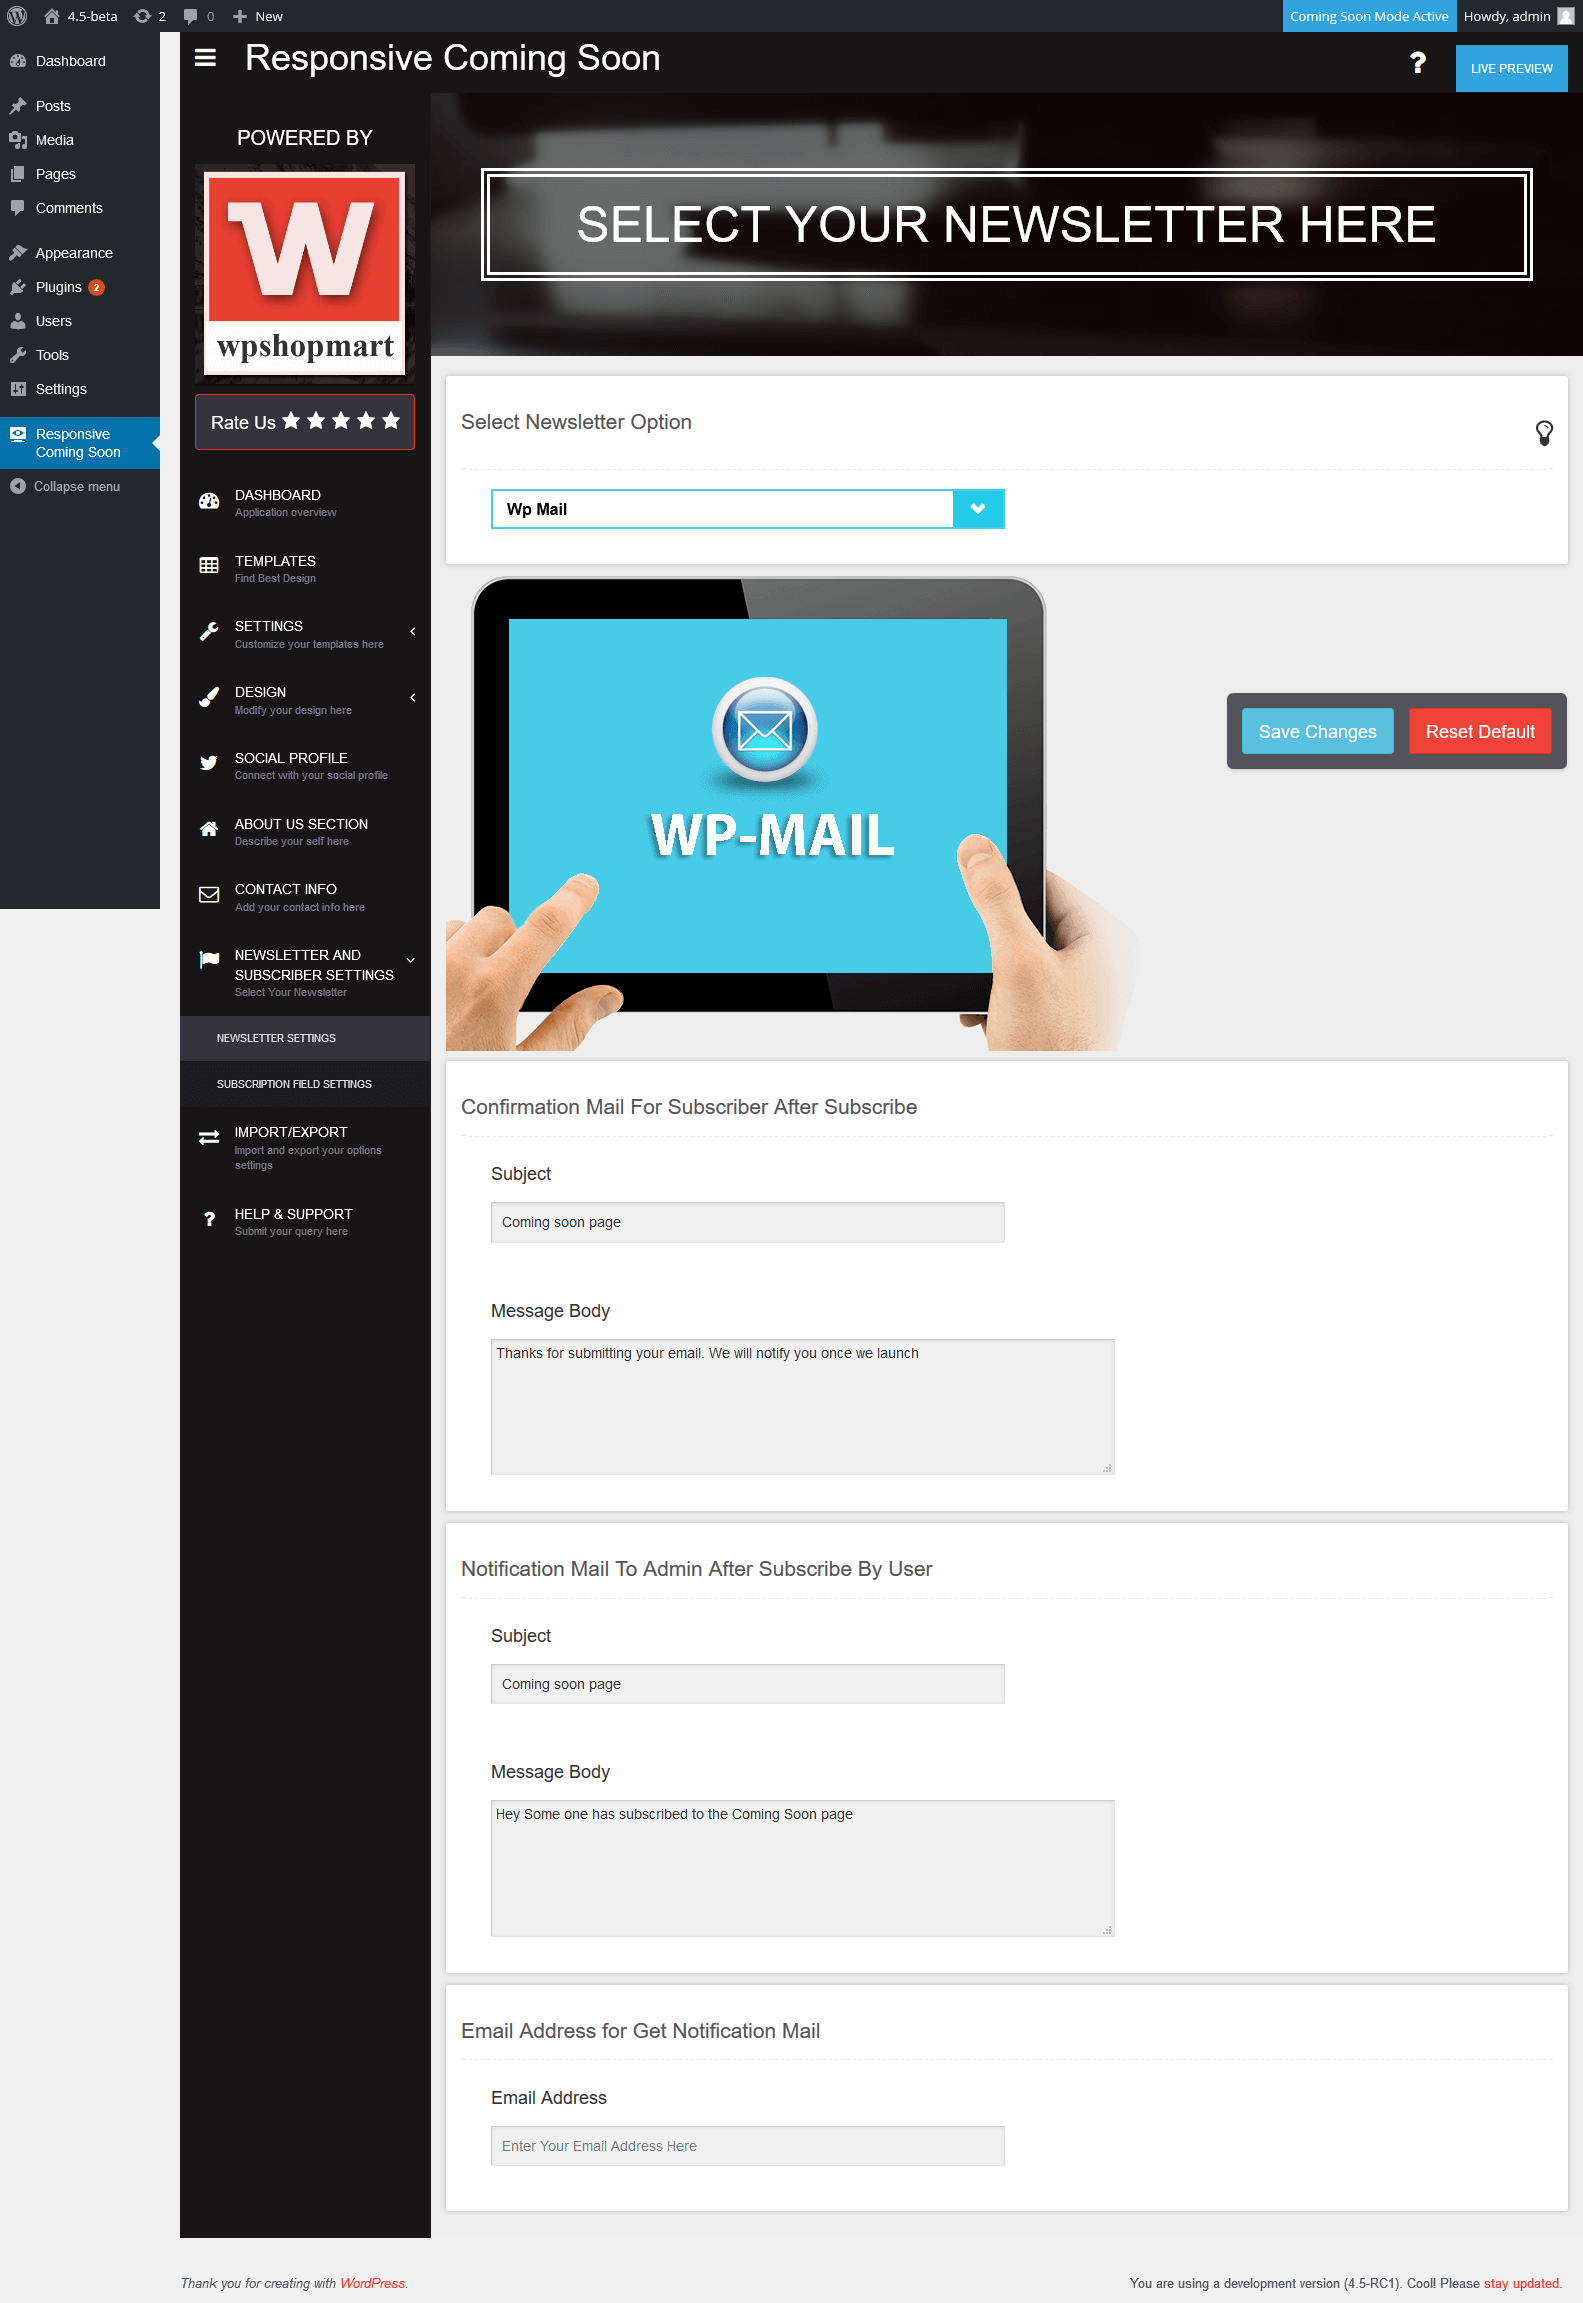Image resolution: width=1583 pixels, height=2303 pixels.
Task: Click the plus New icon in admin bar
Action: (240, 16)
